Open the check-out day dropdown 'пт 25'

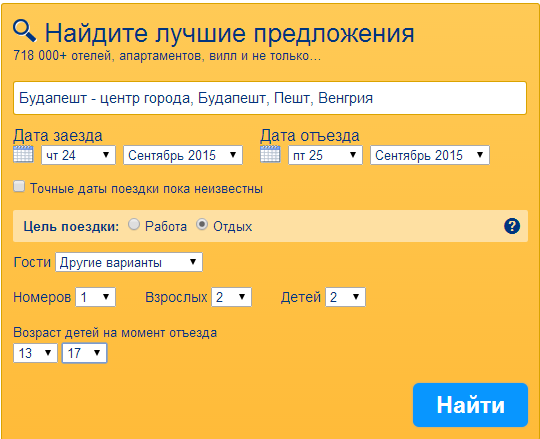[325, 155]
